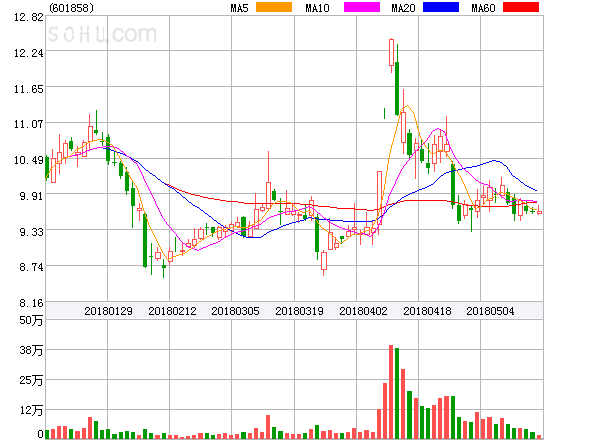Select the MA60 legend label
The height and width of the screenshot is (440, 600).
tap(483, 8)
